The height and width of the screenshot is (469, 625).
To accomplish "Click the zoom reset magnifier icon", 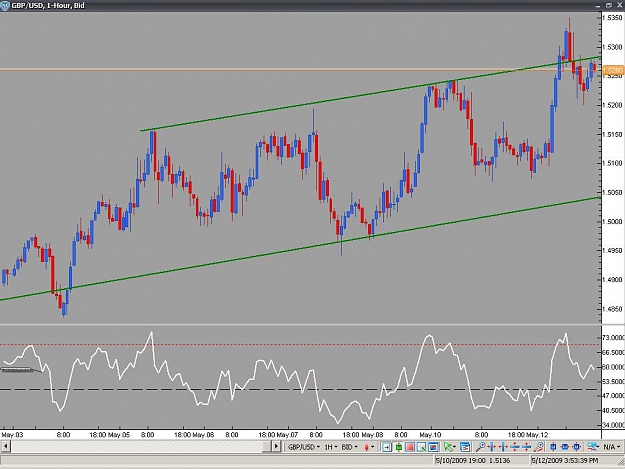I will coord(539,447).
